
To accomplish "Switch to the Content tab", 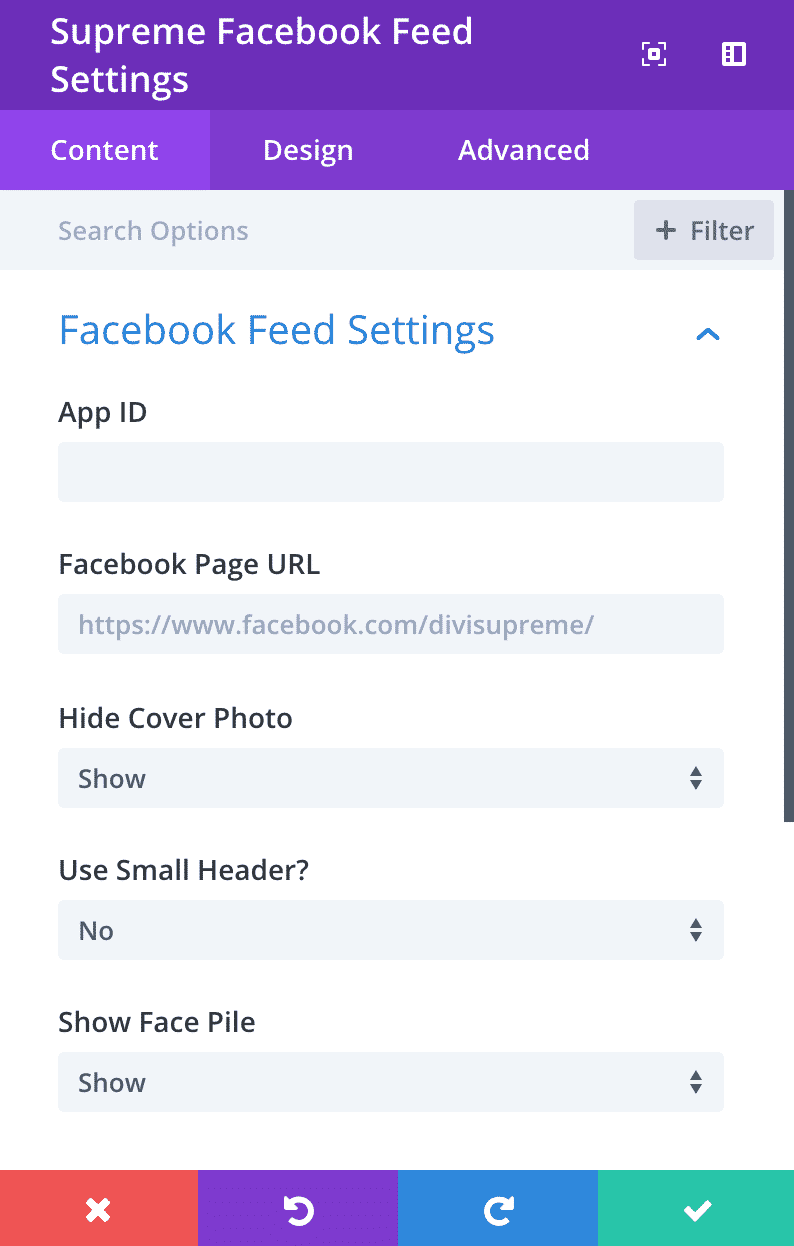I will click(x=105, y=150).
